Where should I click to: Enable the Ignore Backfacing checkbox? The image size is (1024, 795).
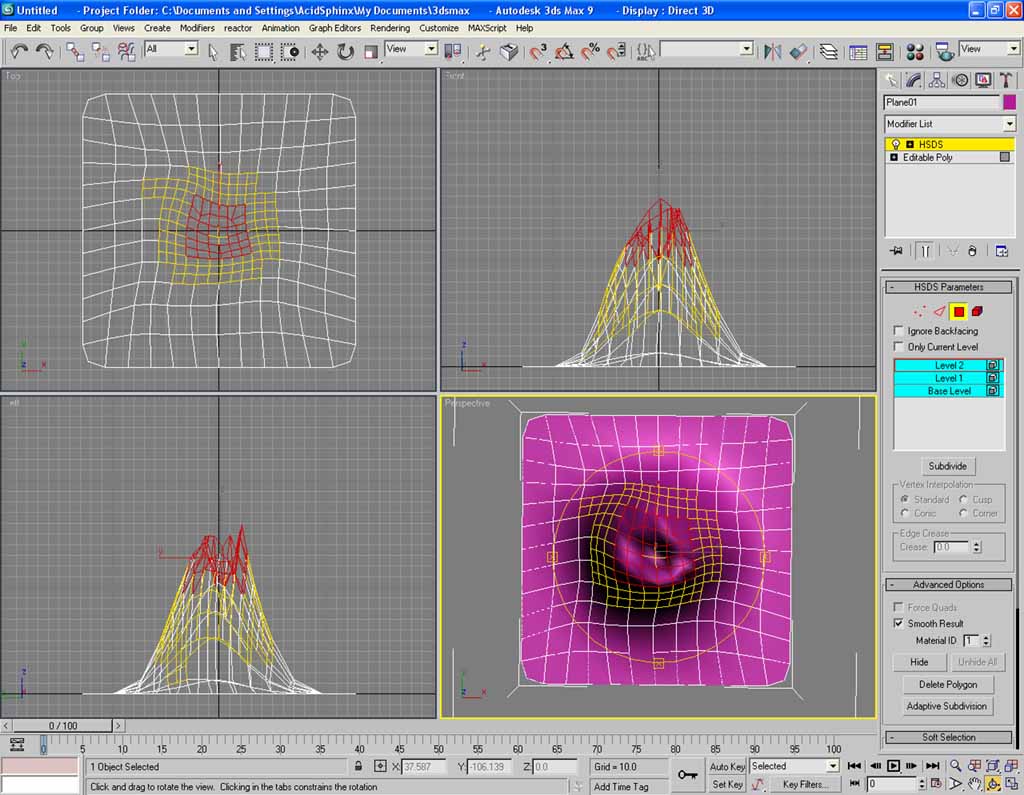click(898, 331)
